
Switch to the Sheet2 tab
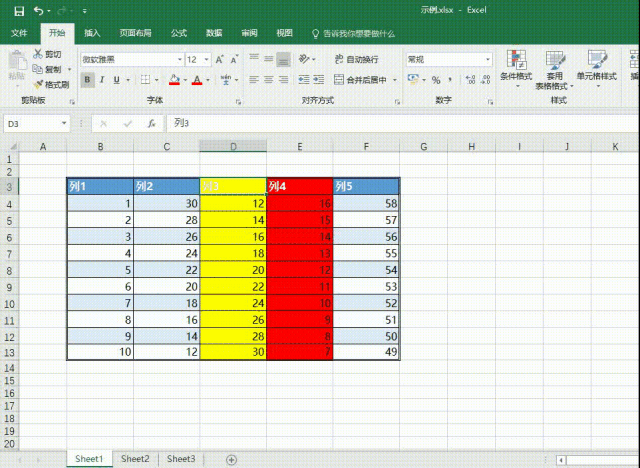(135, 459)
